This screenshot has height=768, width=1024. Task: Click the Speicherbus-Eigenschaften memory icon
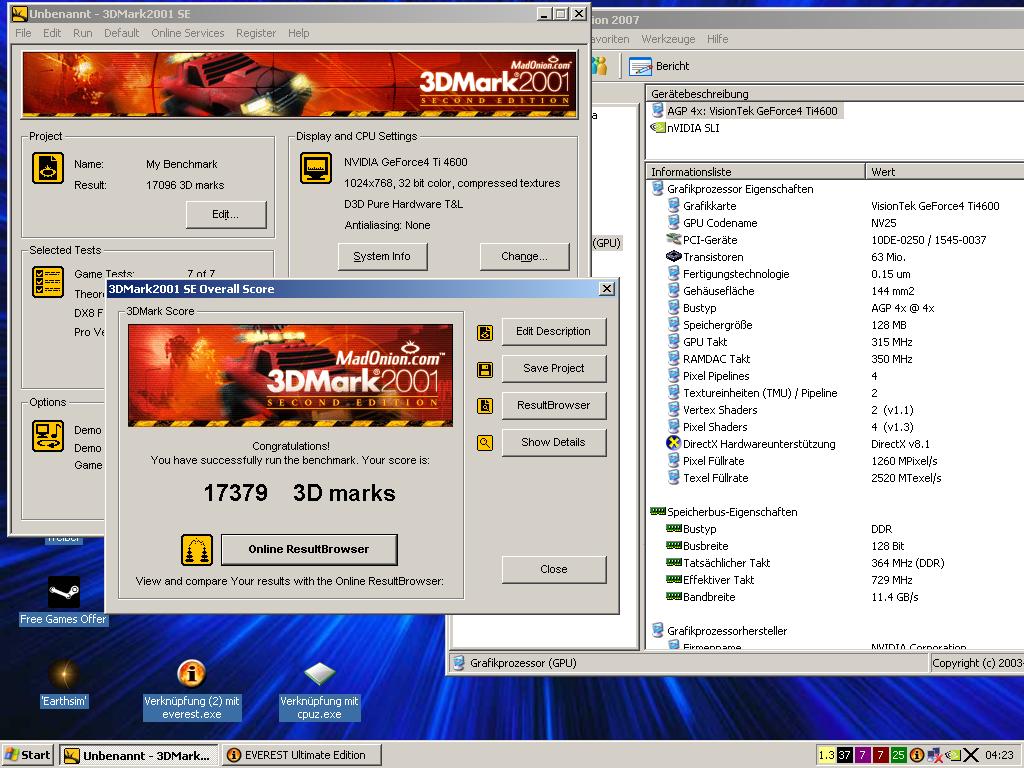point(658,511)
